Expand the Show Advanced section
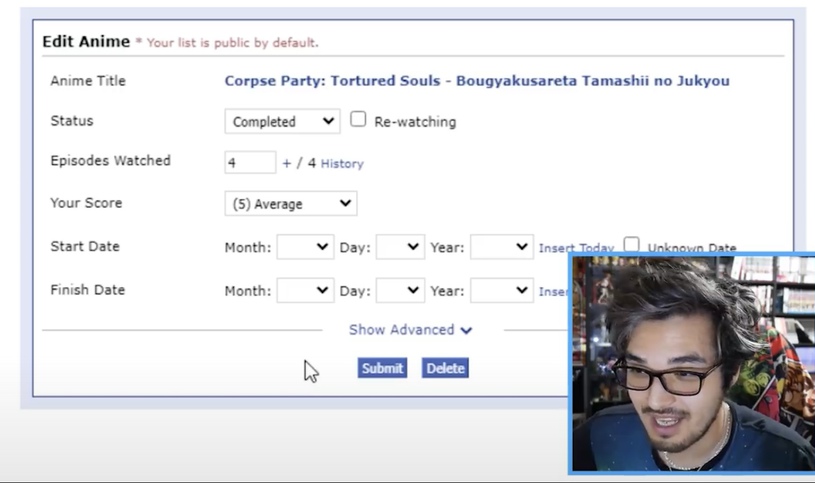Viewport: 815px width, 483px height. tap(410, 330)
